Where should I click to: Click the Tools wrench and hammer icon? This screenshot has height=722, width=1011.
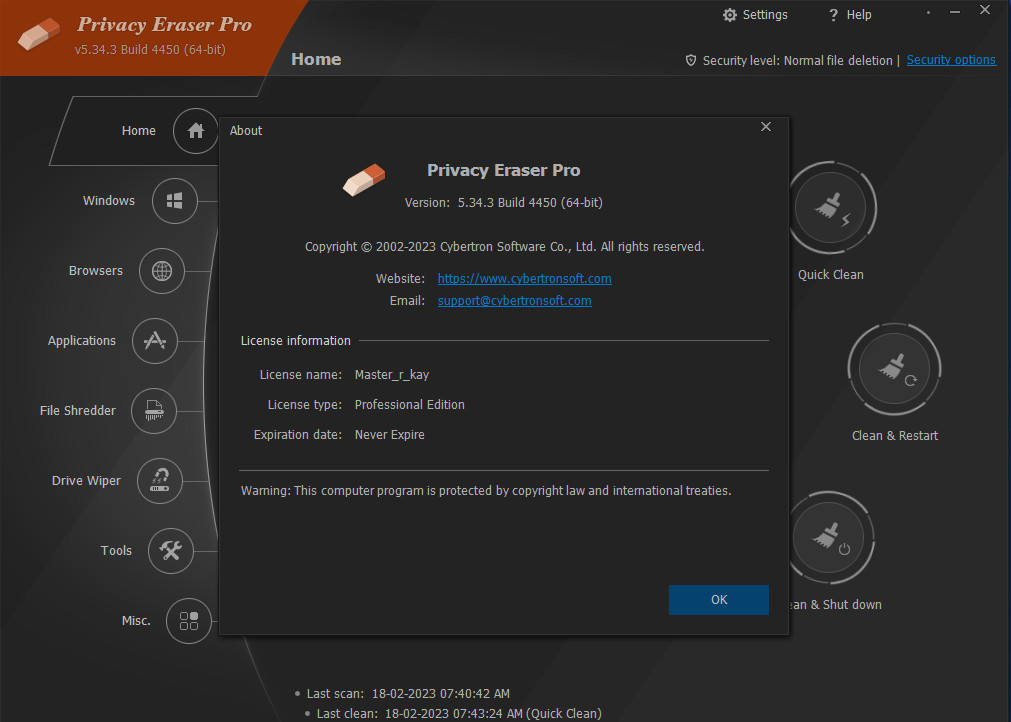(x=171, y=551)
